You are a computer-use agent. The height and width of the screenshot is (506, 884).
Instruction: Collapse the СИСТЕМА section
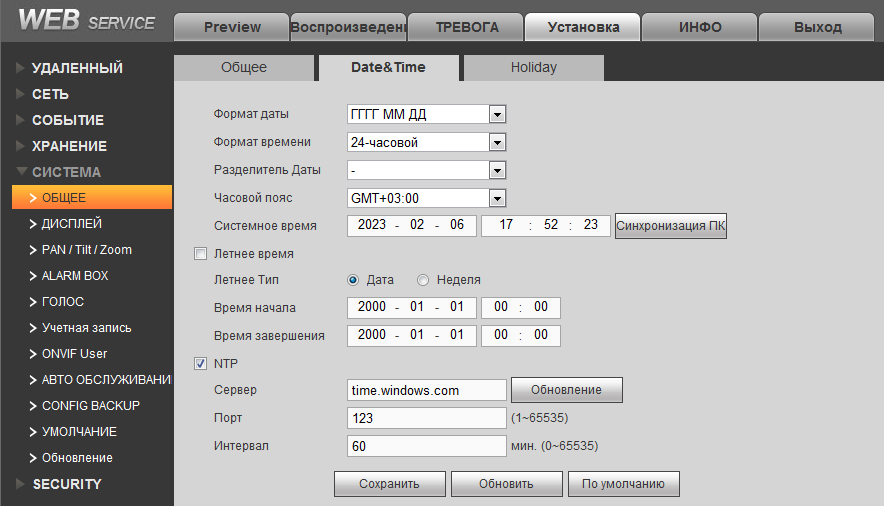66,172
